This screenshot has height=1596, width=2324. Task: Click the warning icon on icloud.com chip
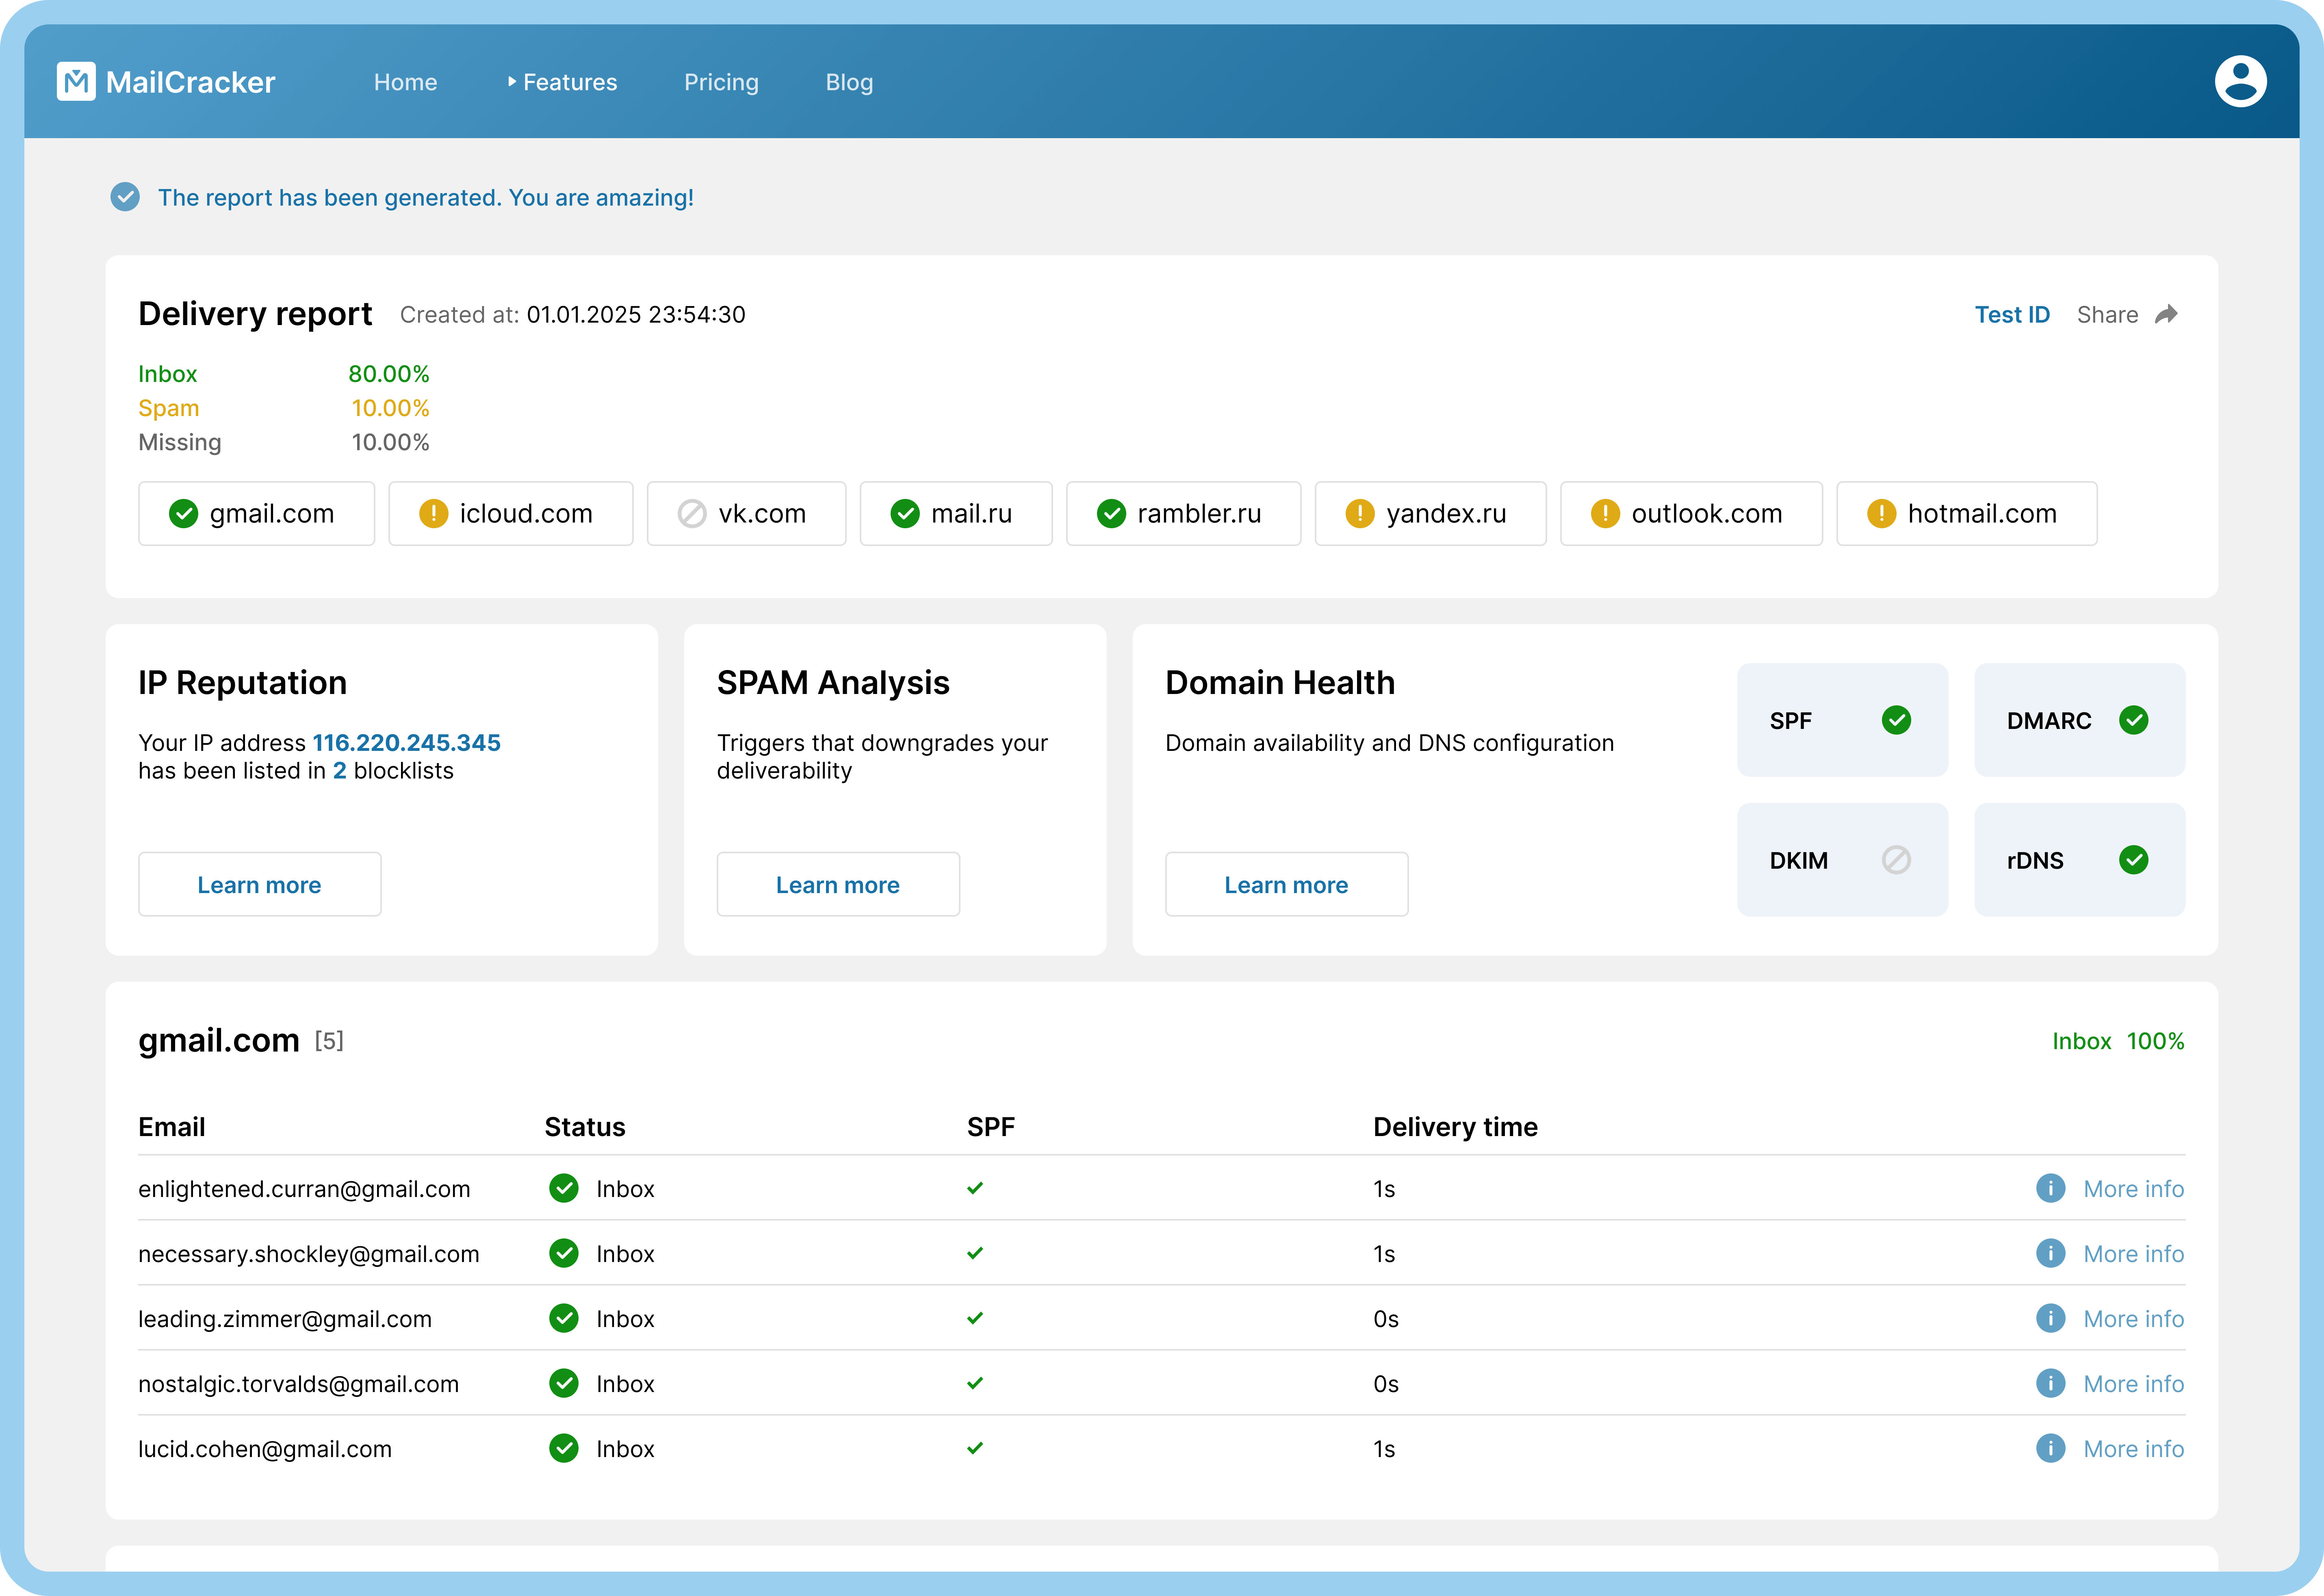pyautogui.click(x=433, y=514)
